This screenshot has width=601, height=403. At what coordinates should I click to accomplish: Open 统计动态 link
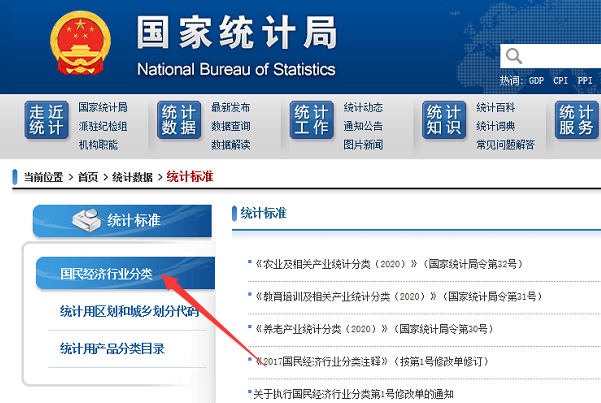363,107
